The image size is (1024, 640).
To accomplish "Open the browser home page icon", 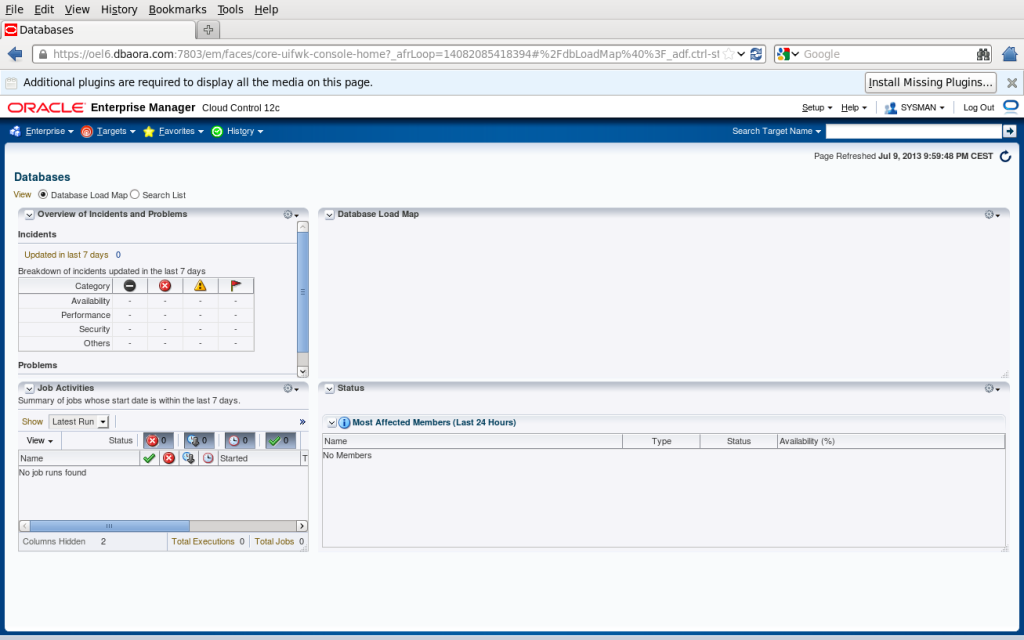I will (1010, 54).
